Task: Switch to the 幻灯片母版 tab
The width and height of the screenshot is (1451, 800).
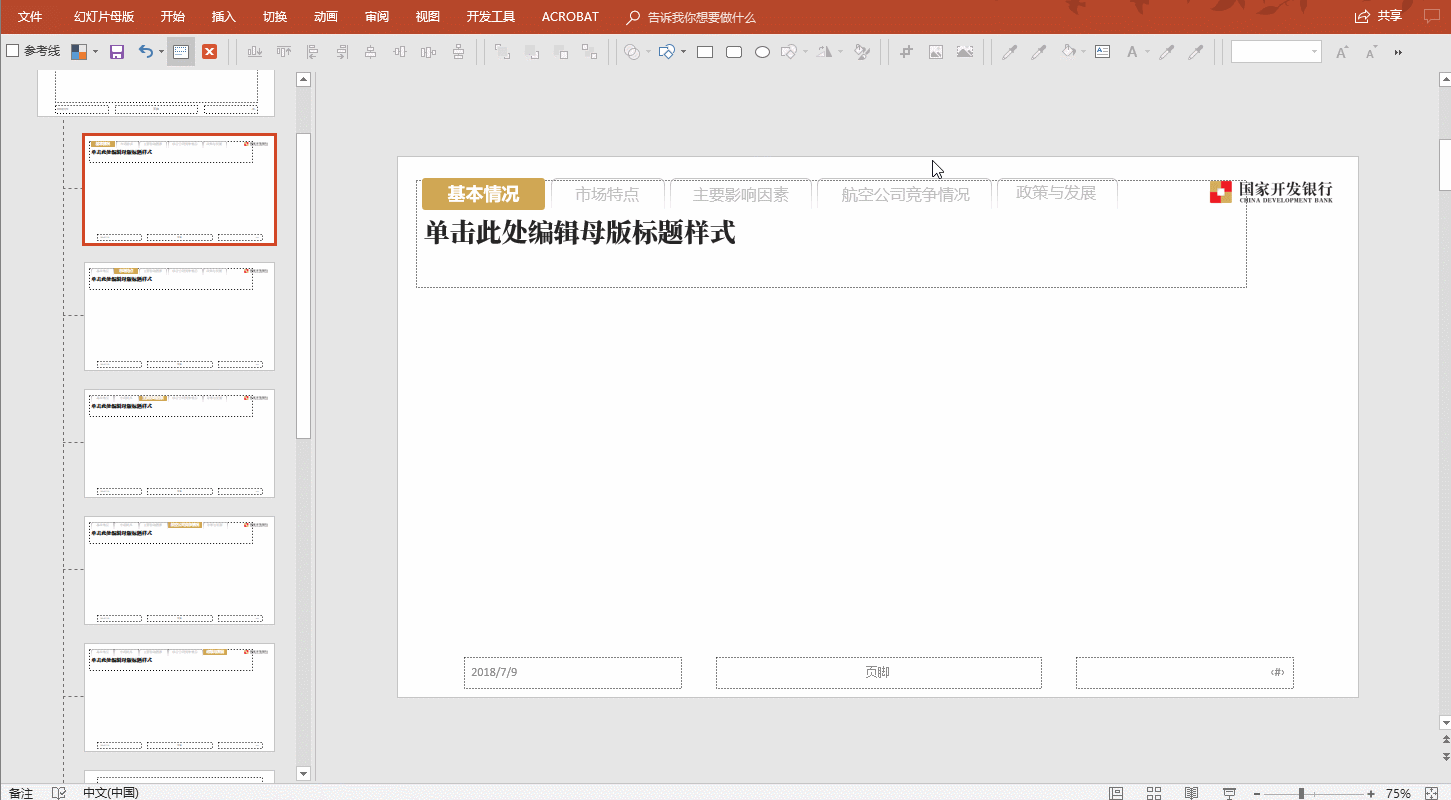Action: 104,17
